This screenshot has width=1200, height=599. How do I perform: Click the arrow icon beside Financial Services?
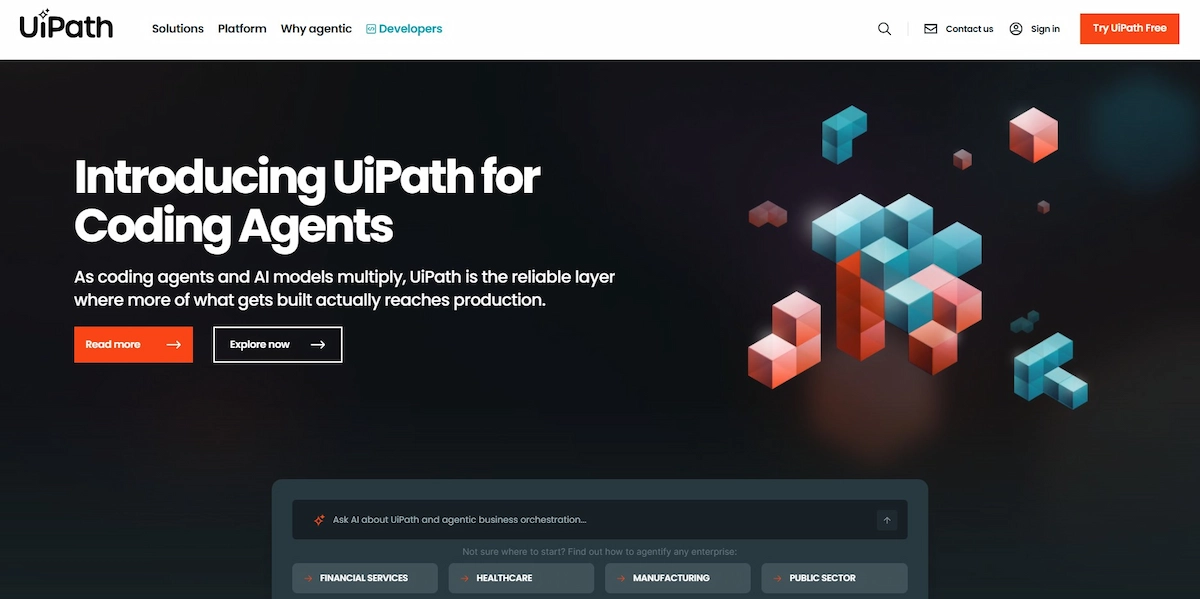tap(309, 578)
